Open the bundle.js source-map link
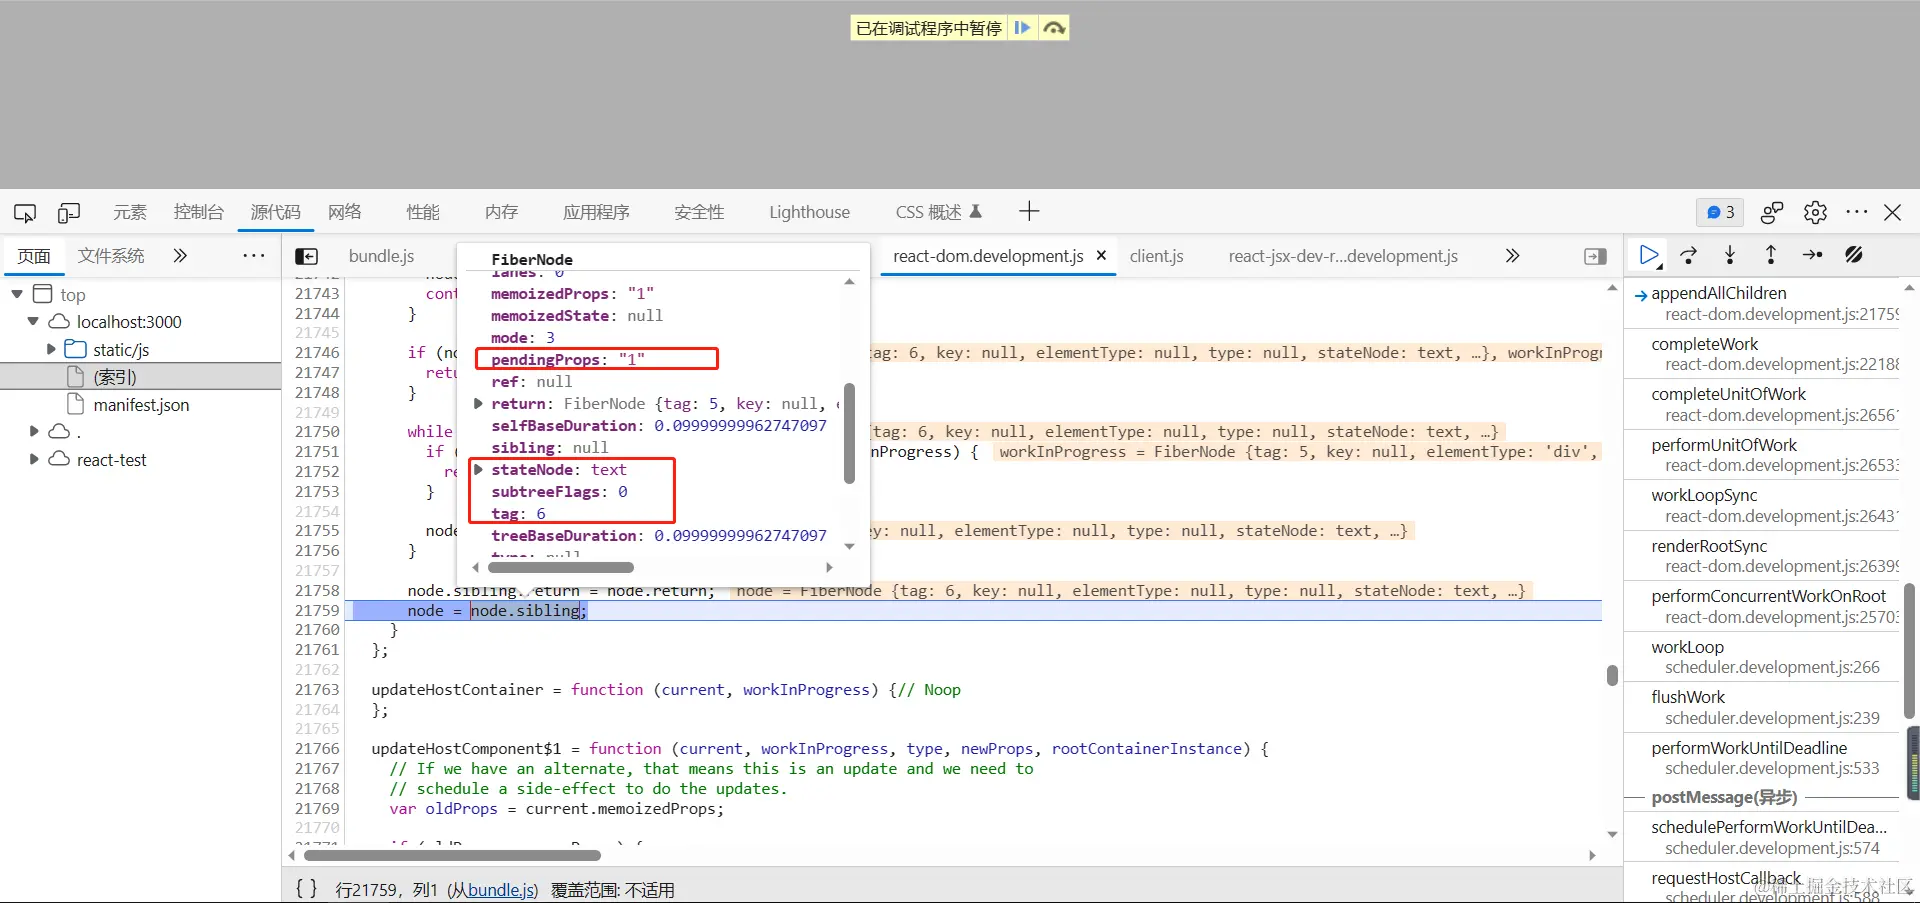This screenshot has width=1920, height=903. [x=502, y=890]
